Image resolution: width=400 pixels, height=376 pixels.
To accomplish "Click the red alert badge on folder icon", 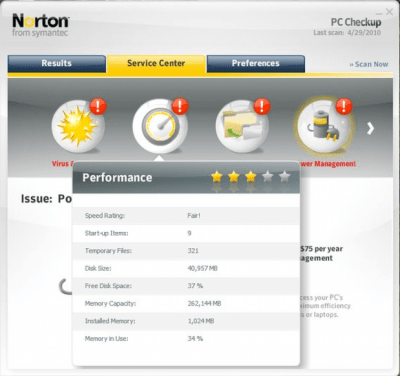I will [262, 106].
